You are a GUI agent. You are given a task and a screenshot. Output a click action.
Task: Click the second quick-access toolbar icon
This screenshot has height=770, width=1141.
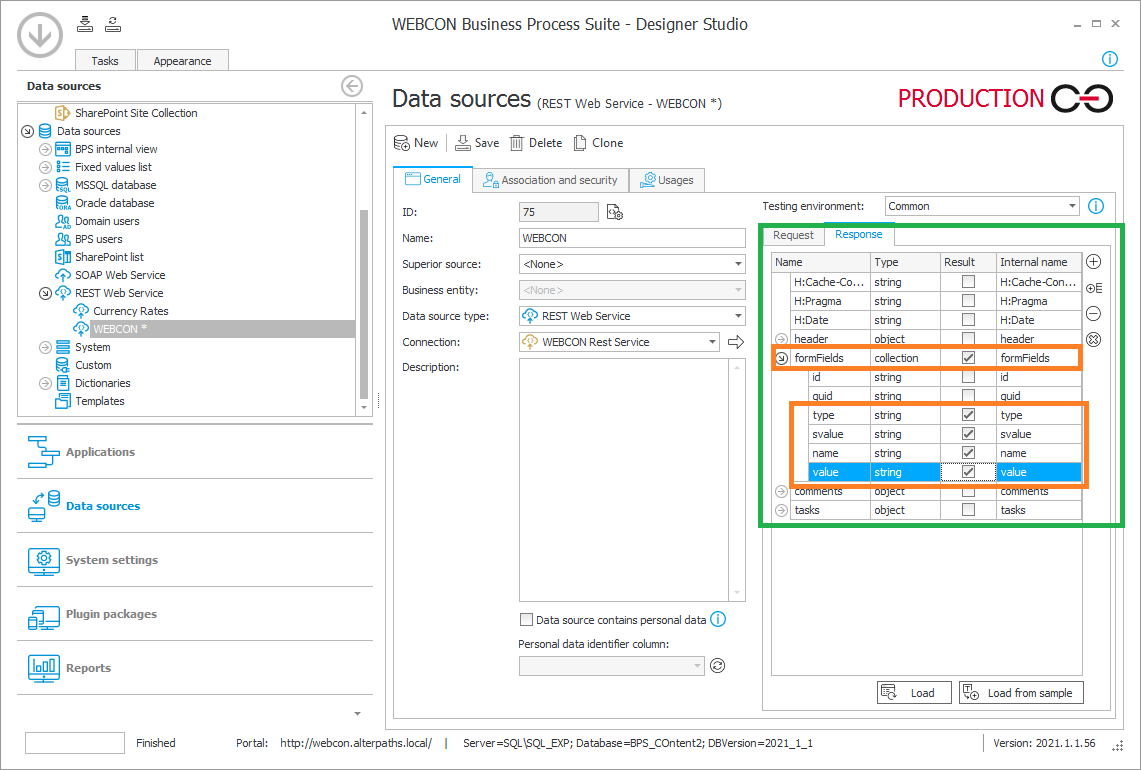tap(113, 24)
